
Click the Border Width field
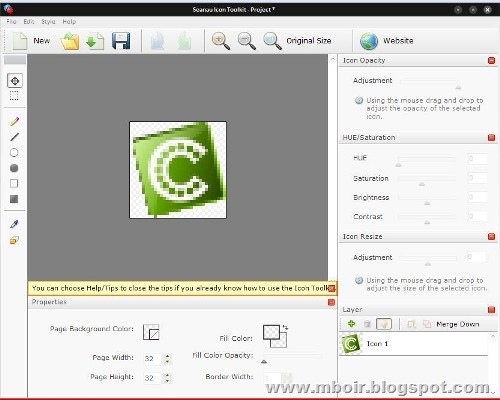pos(272,378)
